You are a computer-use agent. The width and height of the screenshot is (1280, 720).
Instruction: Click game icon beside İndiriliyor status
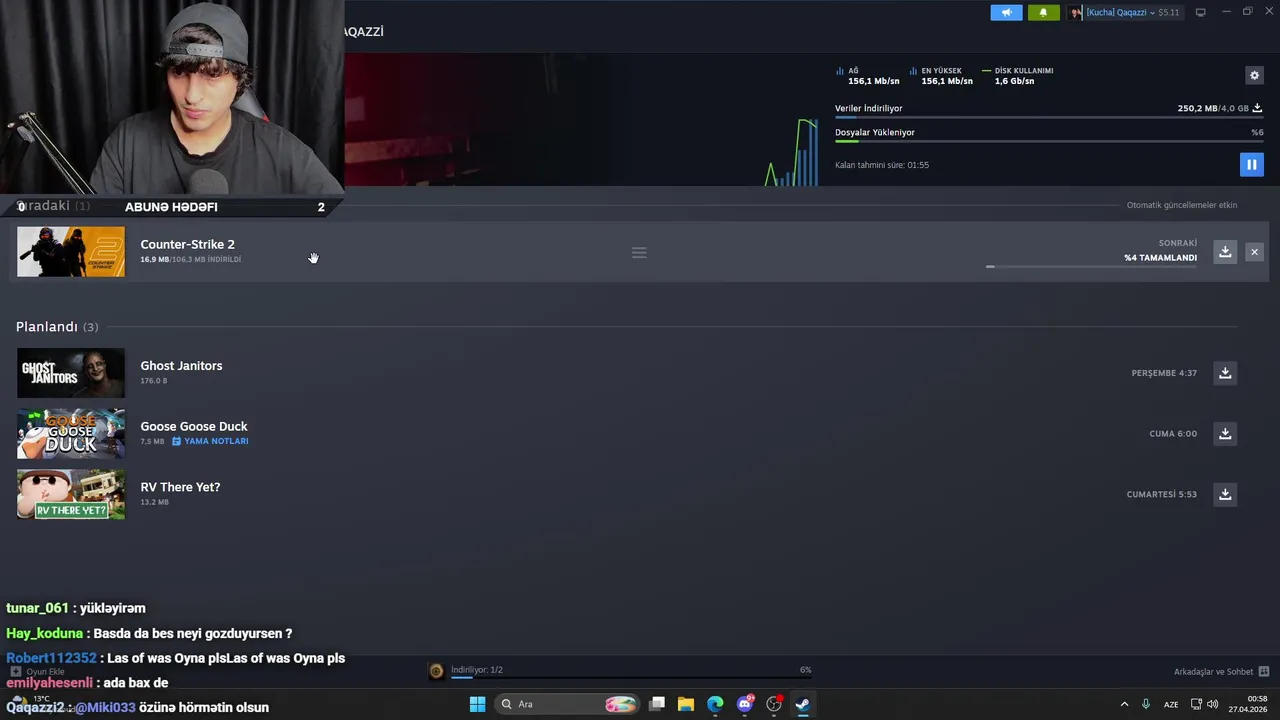pyautogui.click(x=436, y=671)
